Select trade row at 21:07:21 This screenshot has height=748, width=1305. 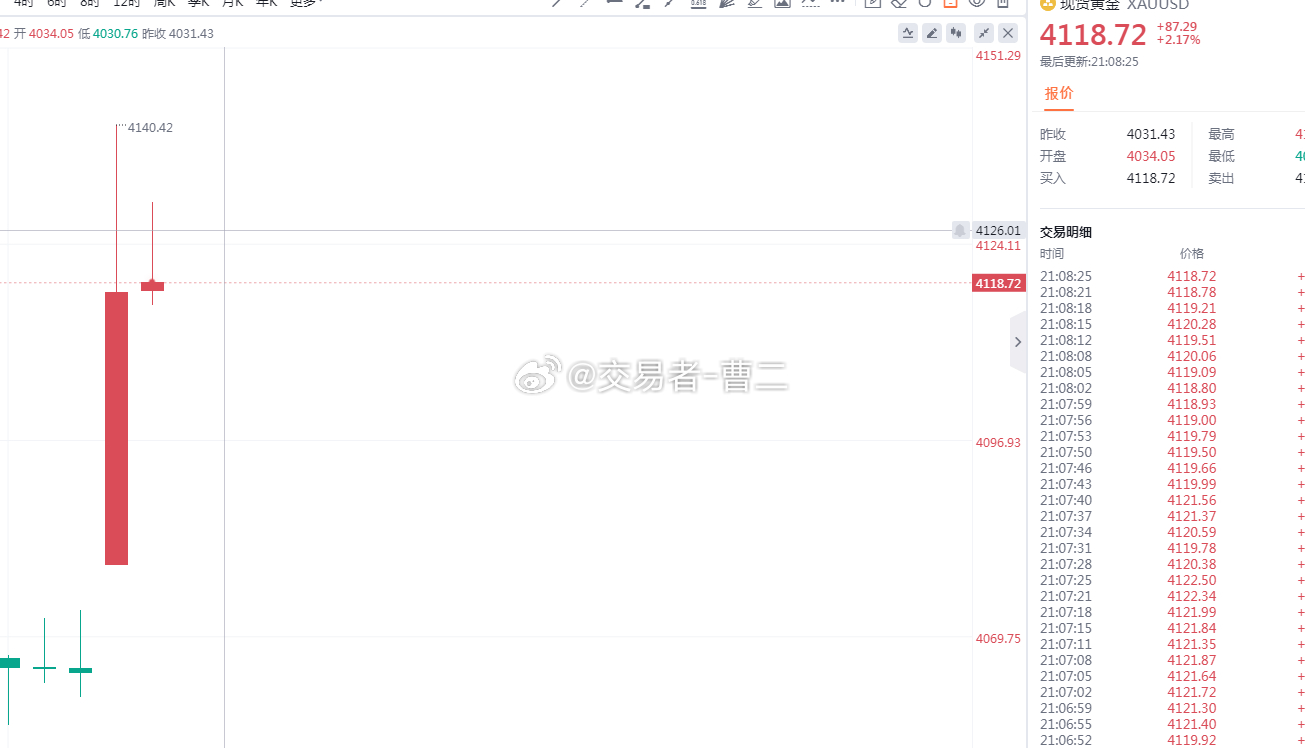1172,596
